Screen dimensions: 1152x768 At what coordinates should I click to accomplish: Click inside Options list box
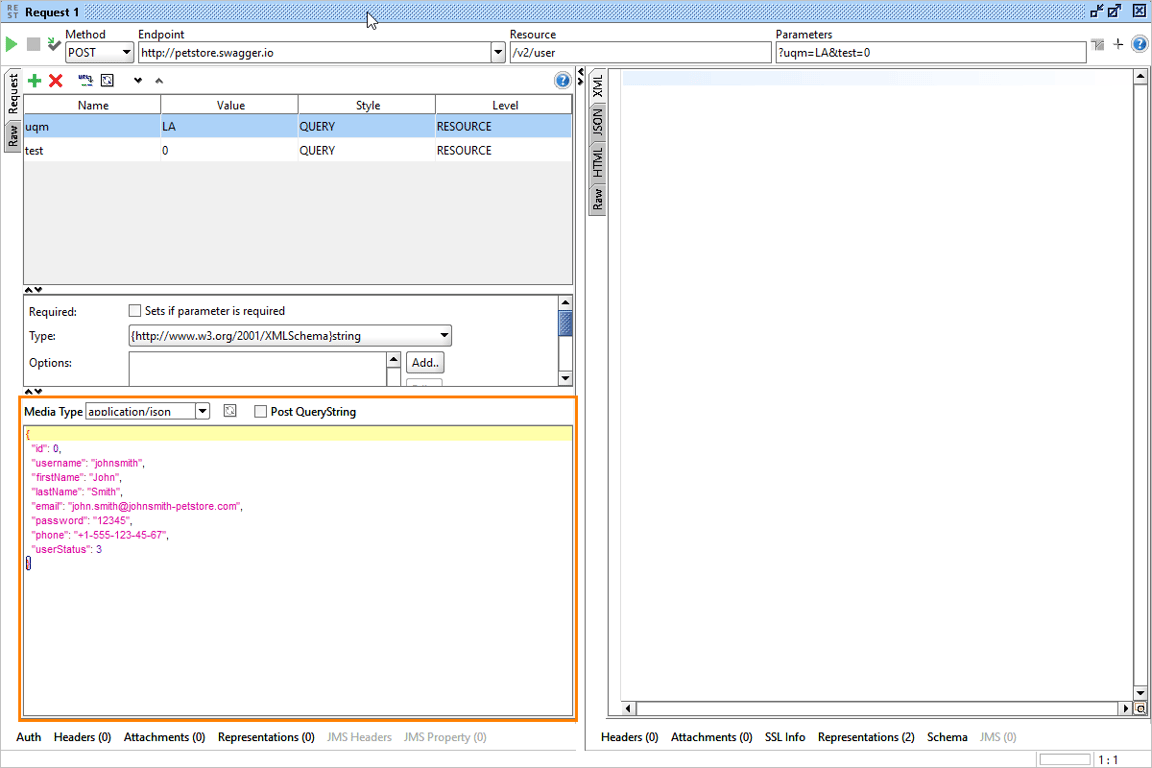pos(257,369)
